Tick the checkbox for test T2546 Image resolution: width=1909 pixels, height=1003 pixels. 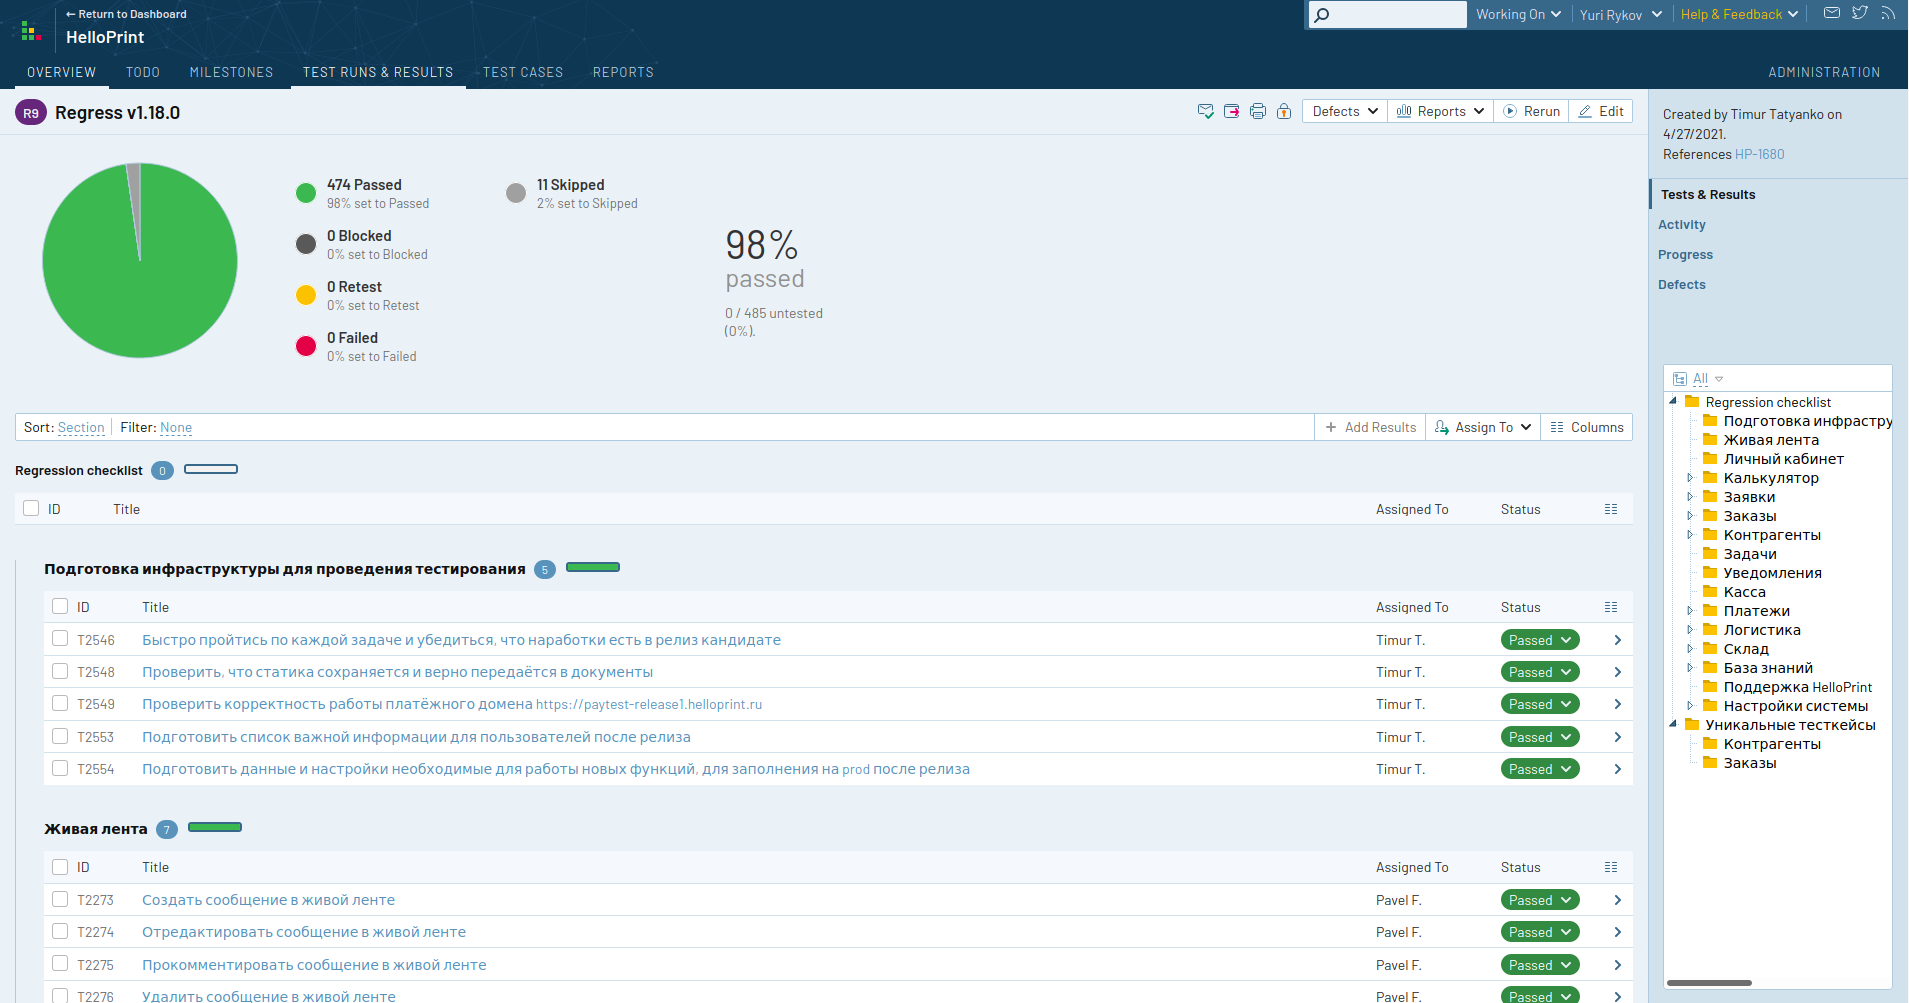[x=60, y=638]
